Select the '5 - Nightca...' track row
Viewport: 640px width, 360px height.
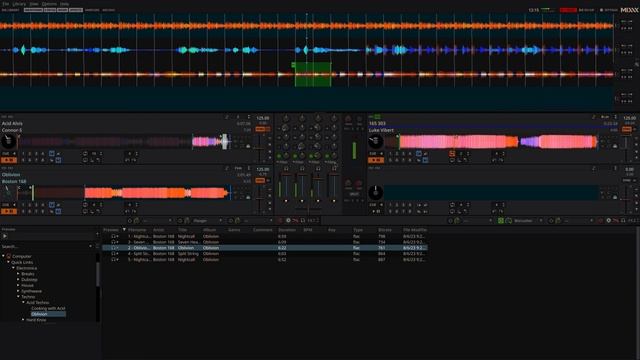264,259
